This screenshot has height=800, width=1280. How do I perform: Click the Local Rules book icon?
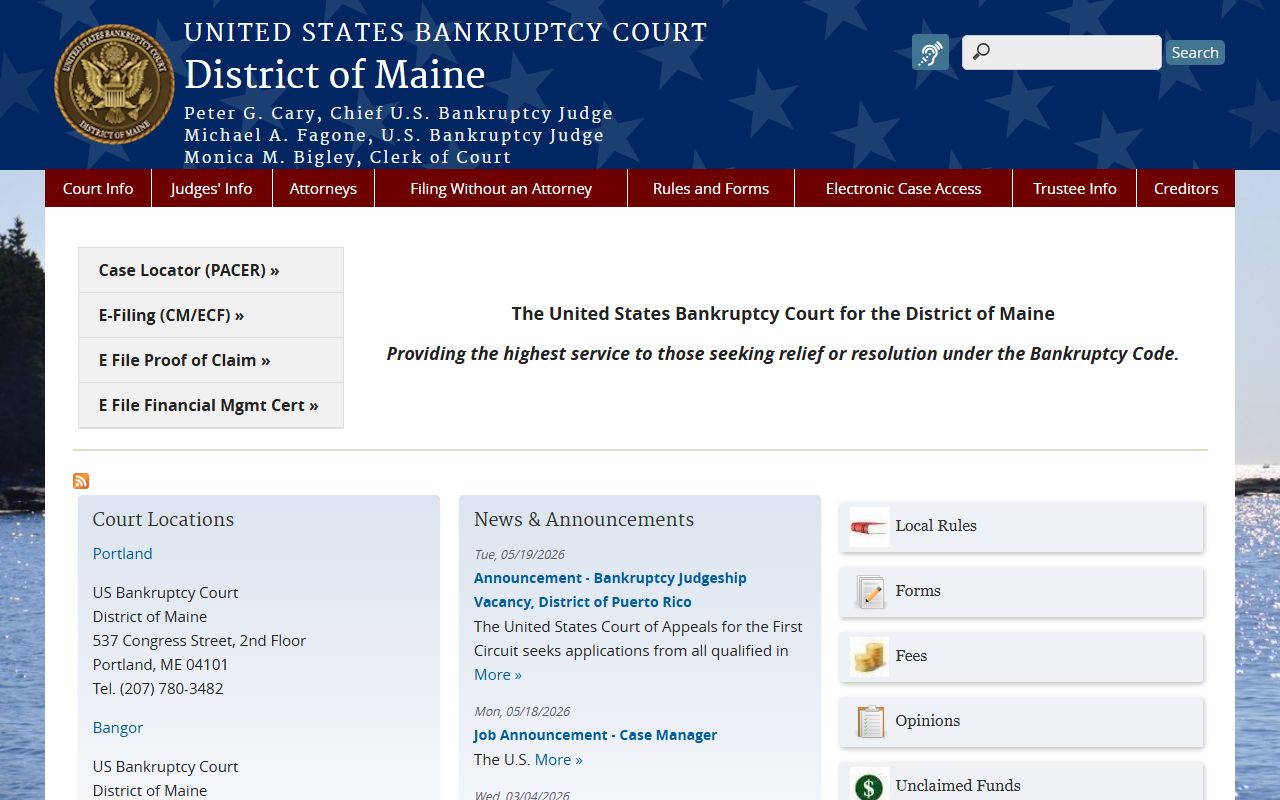click(x=869, y=527)
